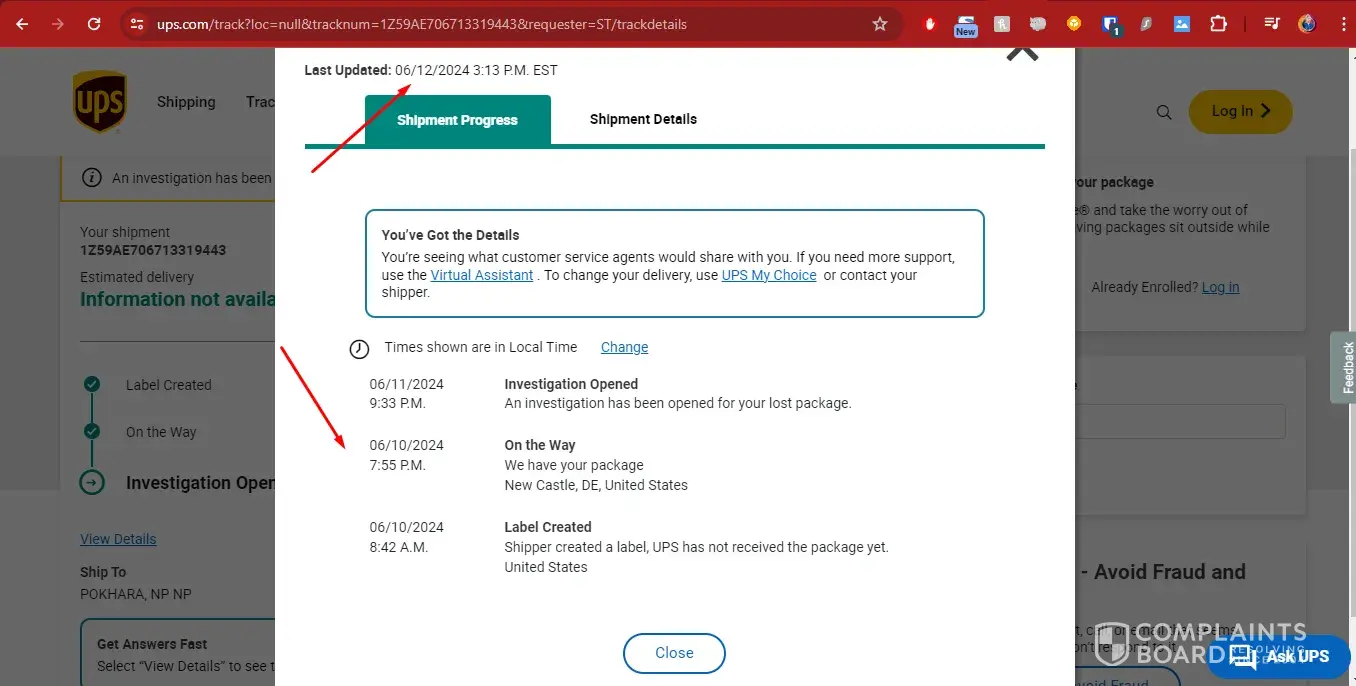Click the 'Last Updated' timestamp text
The height and width of the screenshot is (686, 1356).
(x=431, y=70)
